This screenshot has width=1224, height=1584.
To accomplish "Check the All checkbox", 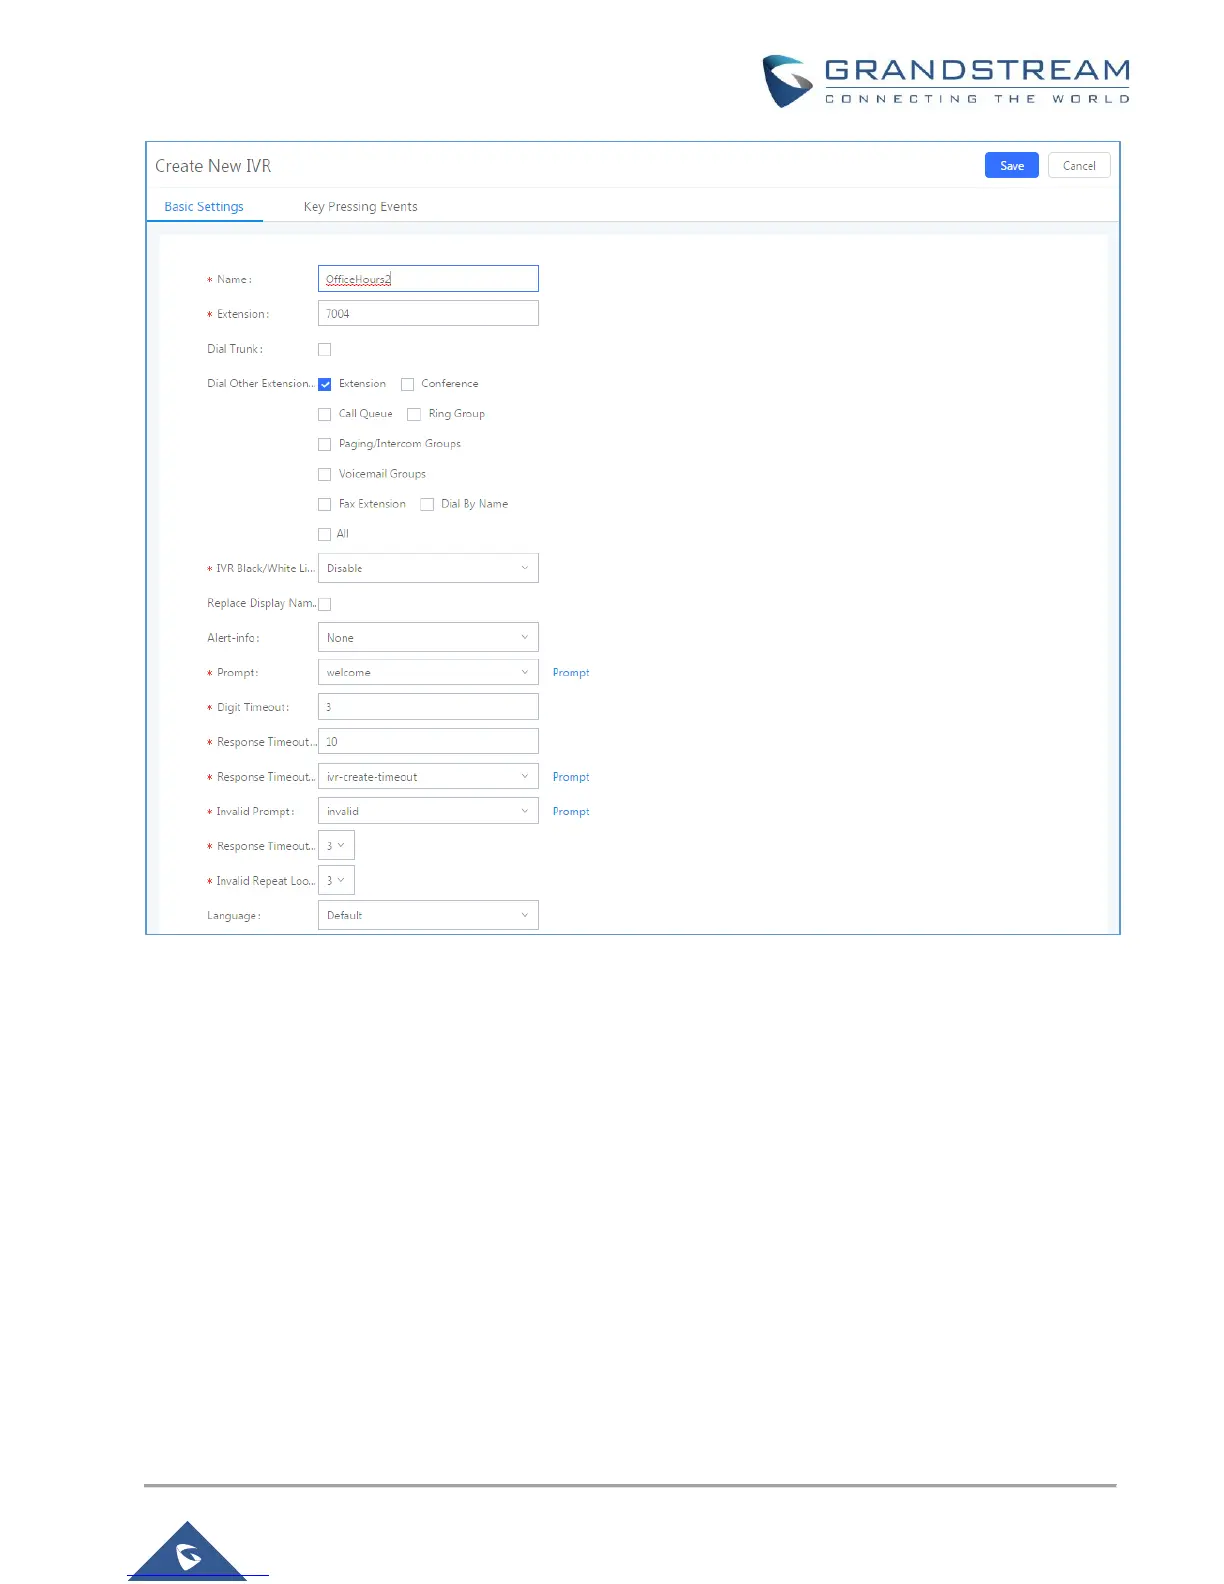I will (x=324, y=534).
